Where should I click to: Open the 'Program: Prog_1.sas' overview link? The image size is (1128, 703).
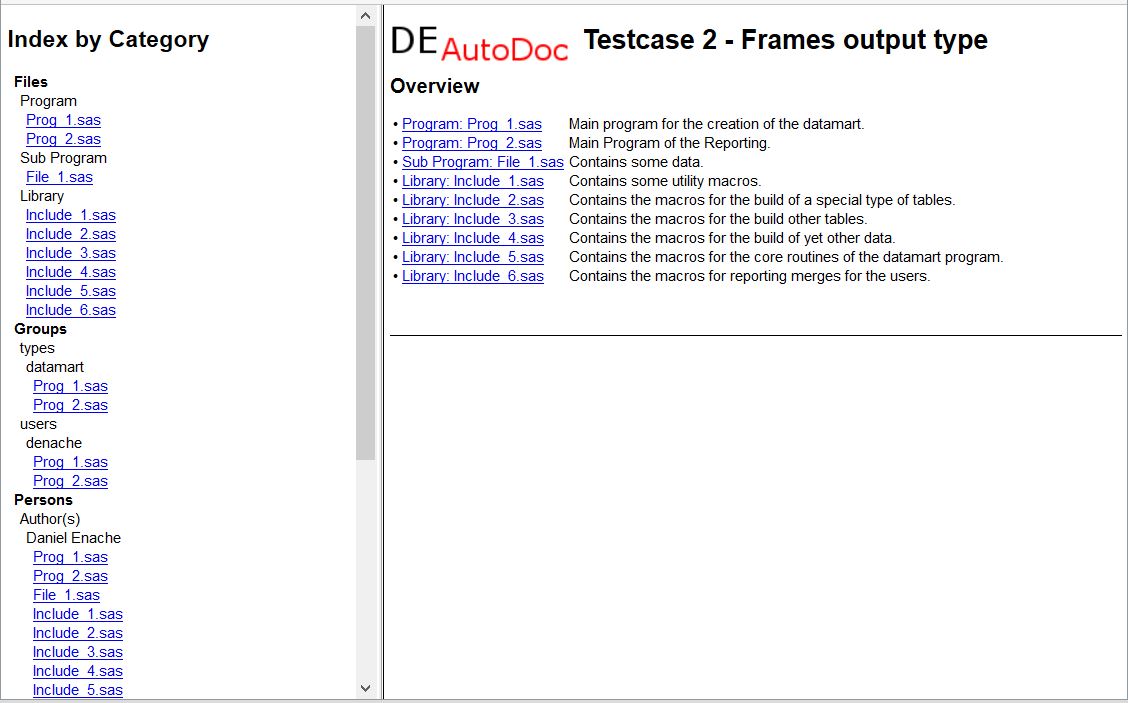tap(472, 124)
